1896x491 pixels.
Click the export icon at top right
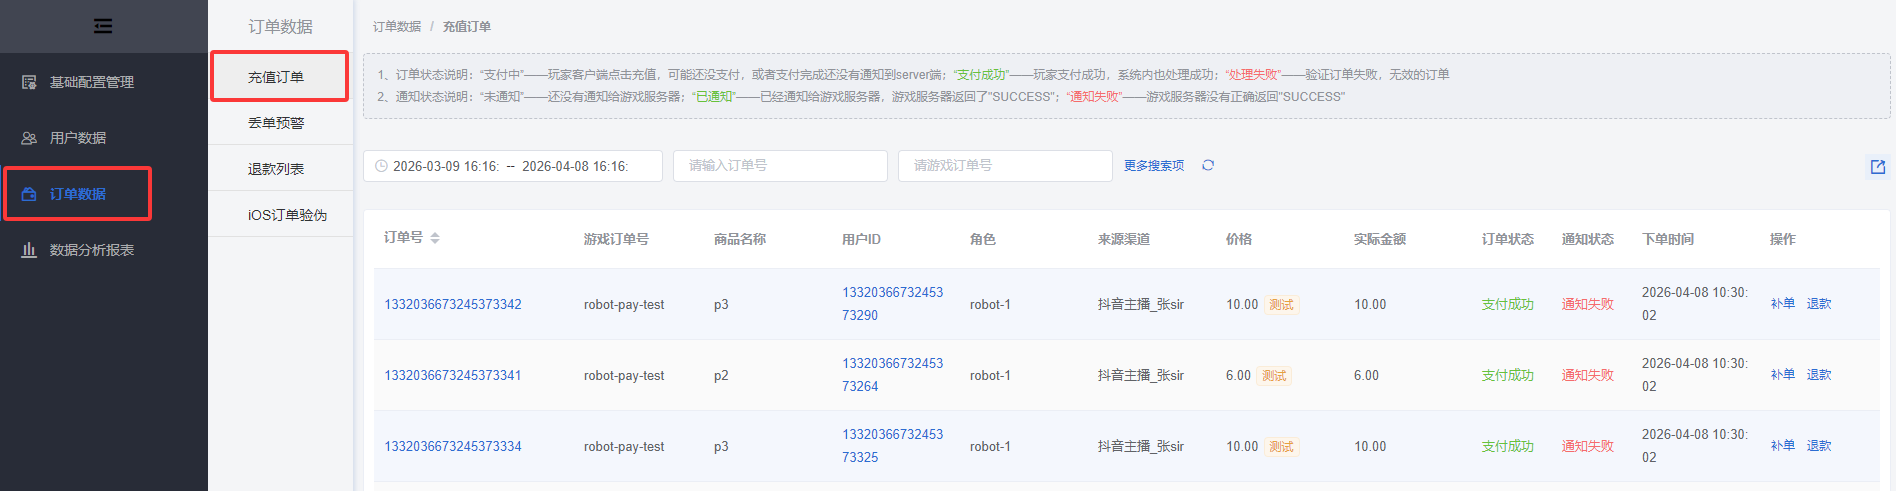click(x=1878, y=167)
